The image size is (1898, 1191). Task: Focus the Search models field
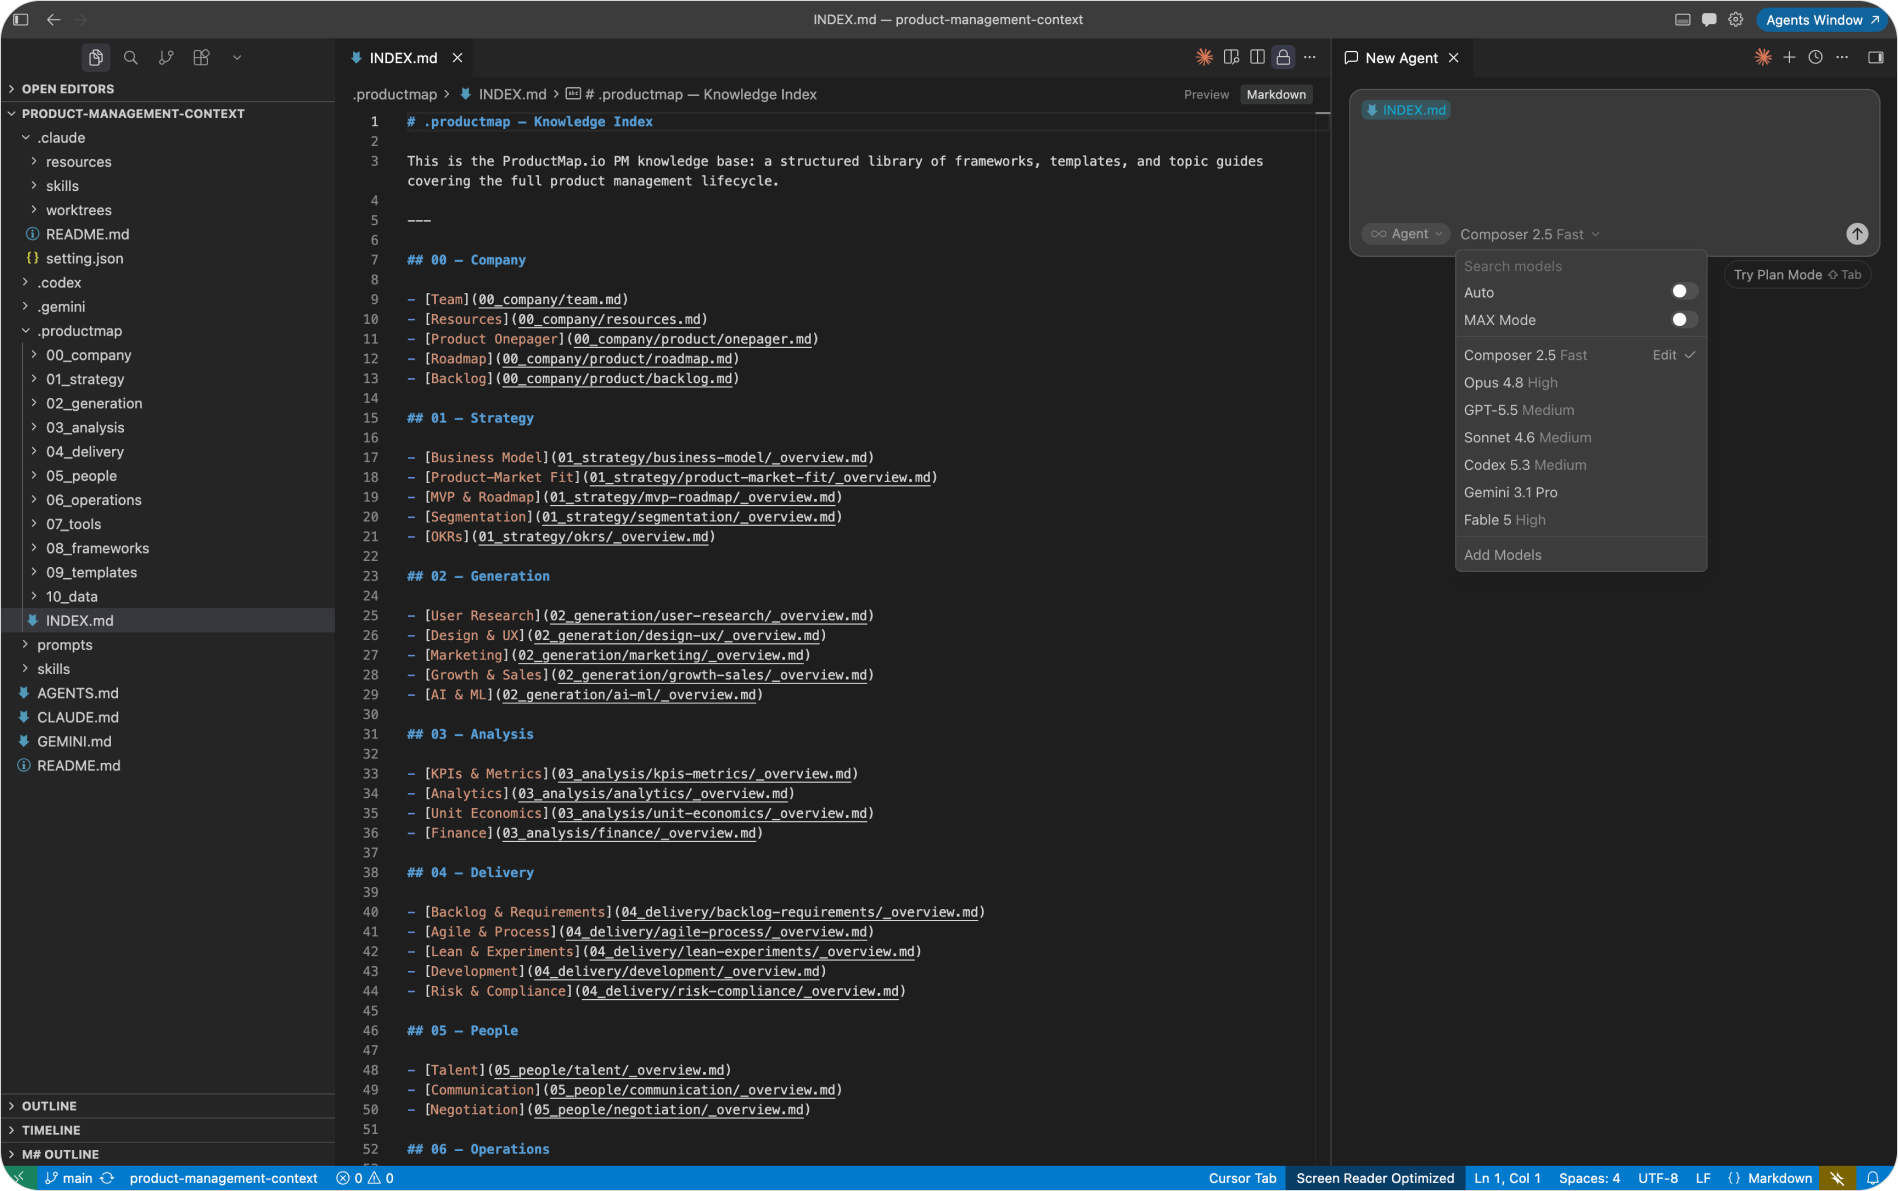point(1580,266)
